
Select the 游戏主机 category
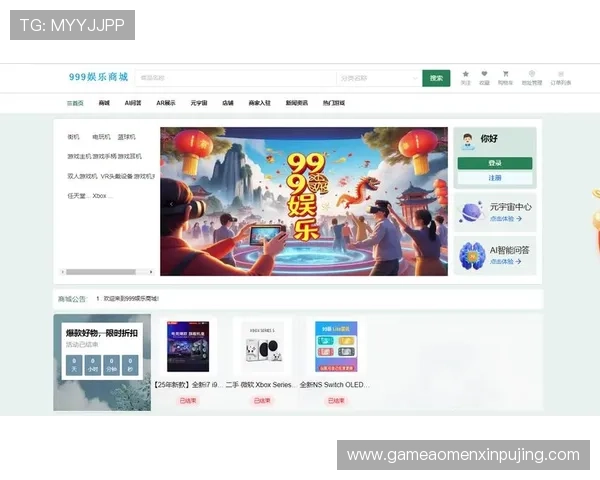(x=79, y=156)
